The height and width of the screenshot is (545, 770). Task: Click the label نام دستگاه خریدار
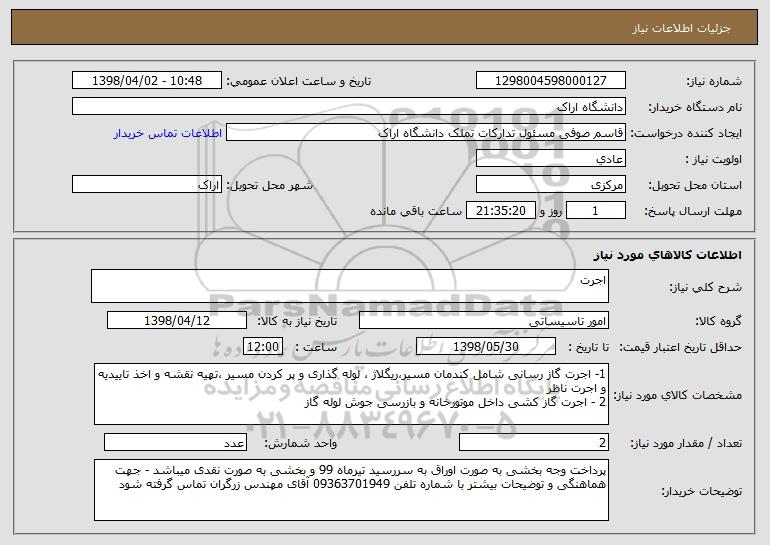coord(695,107)
